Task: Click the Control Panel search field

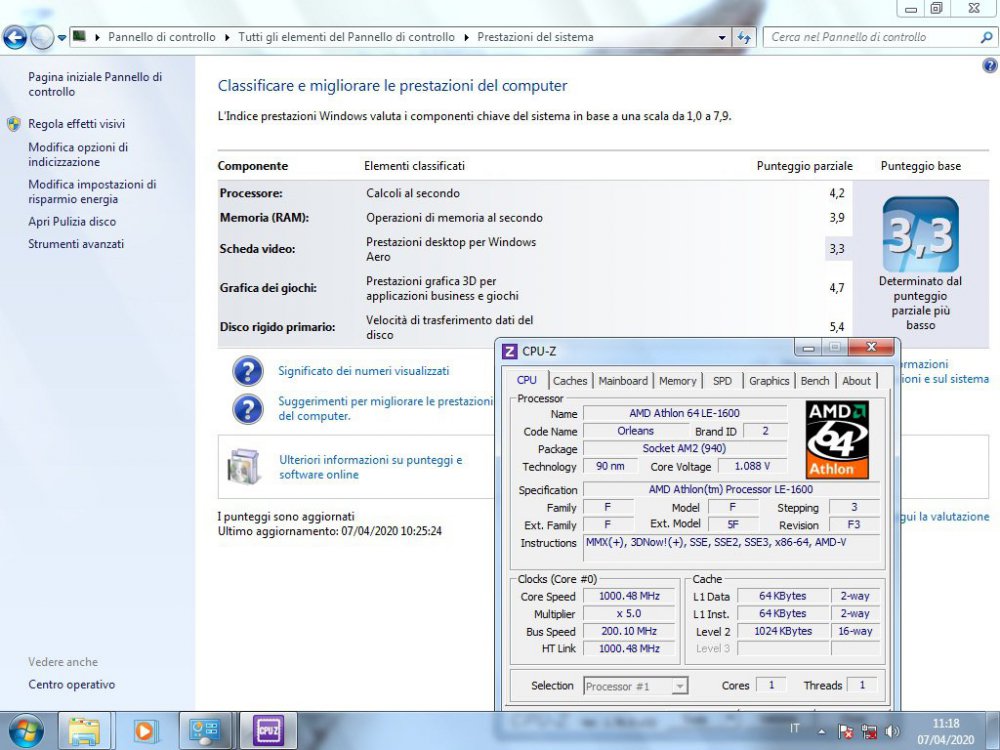Action: coord(870,37)
